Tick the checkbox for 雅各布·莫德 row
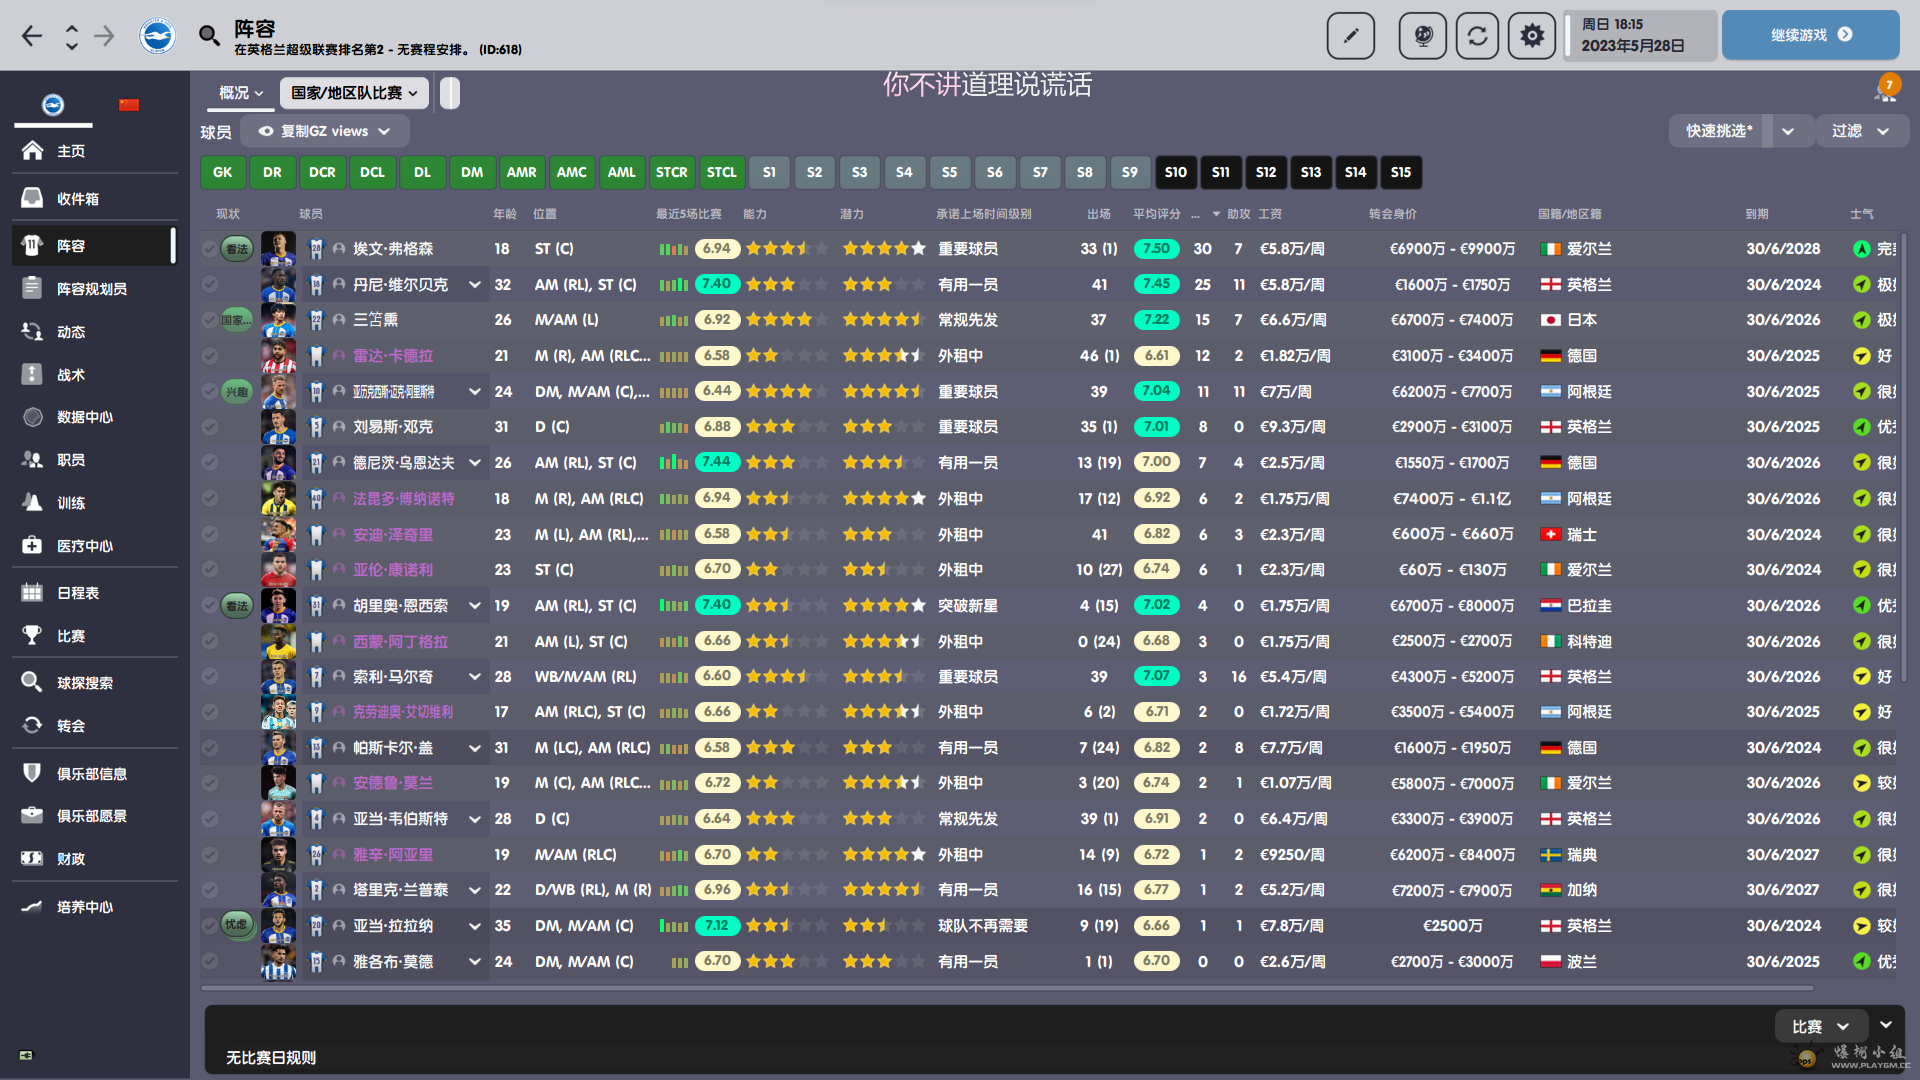1920x1080 pixels. point(209,962)
